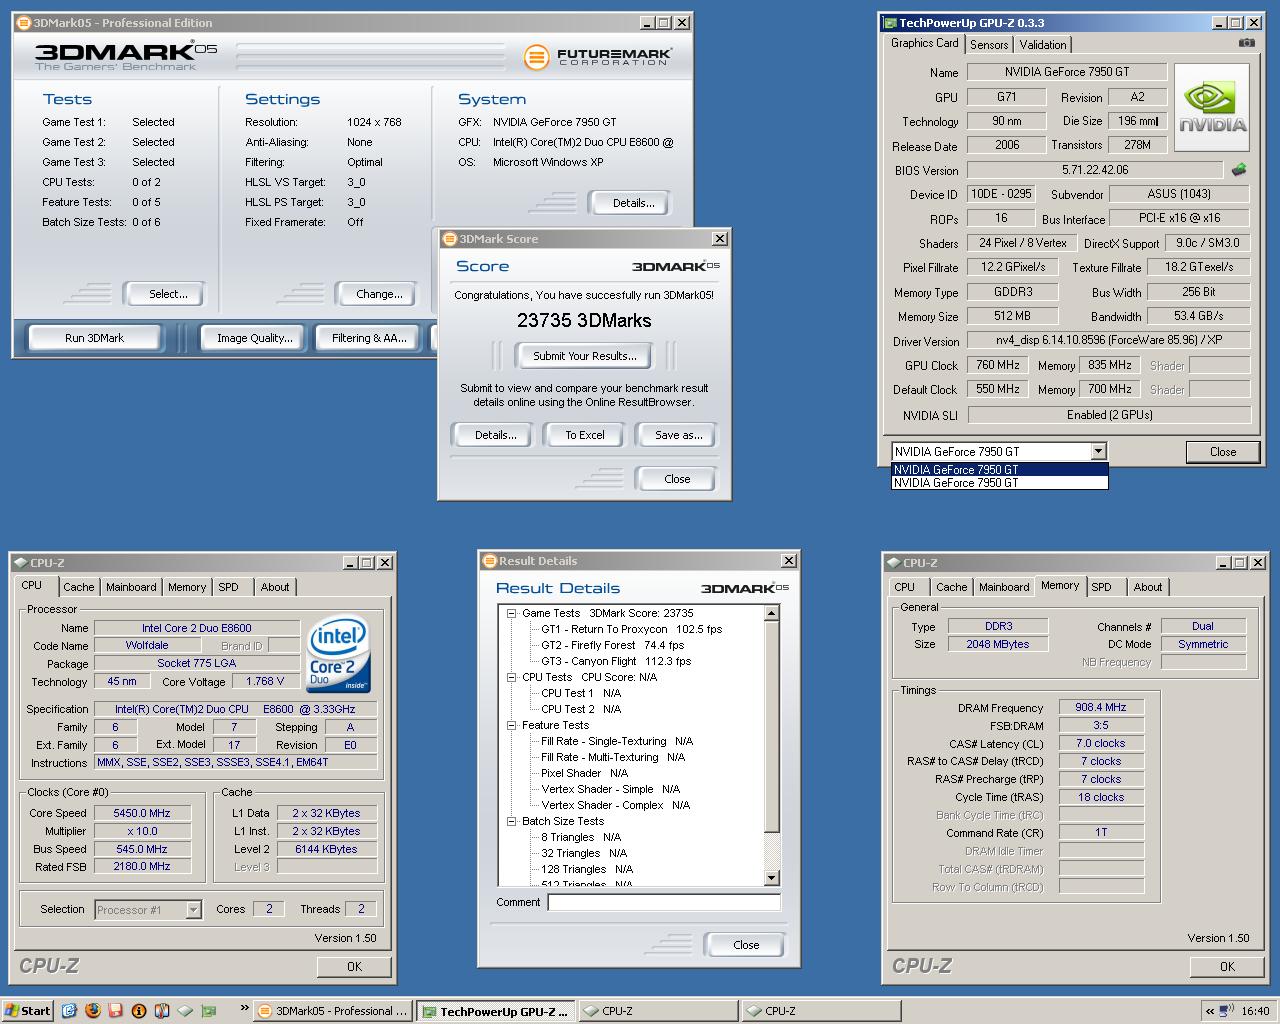Viewport: 1280px width, 1024px height.
Task: Click the Filtering & AA... button
Action: click(x=369, y=338)
